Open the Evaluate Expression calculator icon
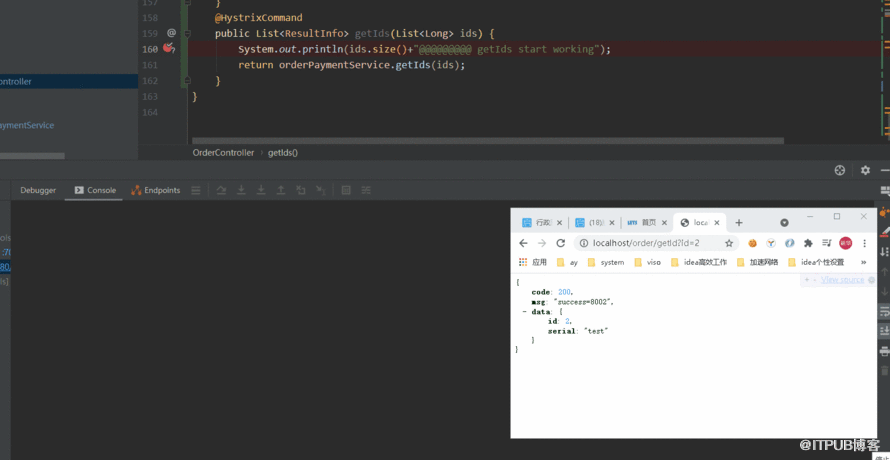The width and height of the screenshot is (890, 460). point(346,190)
